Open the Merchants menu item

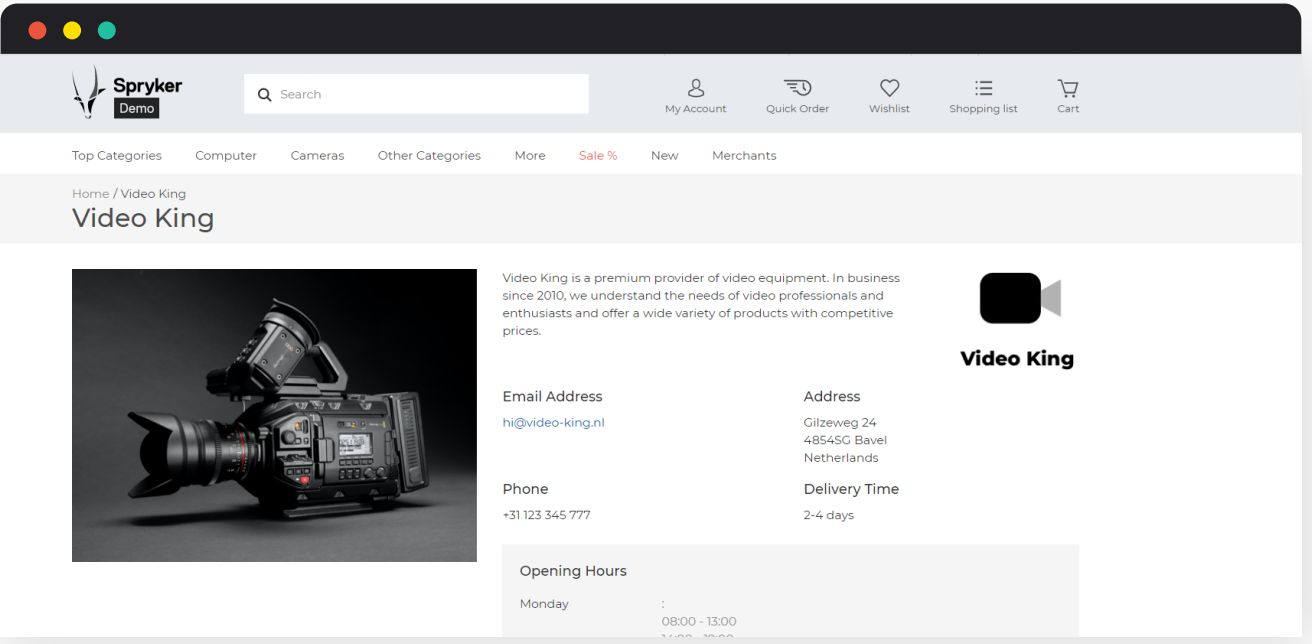pos(744,155)
